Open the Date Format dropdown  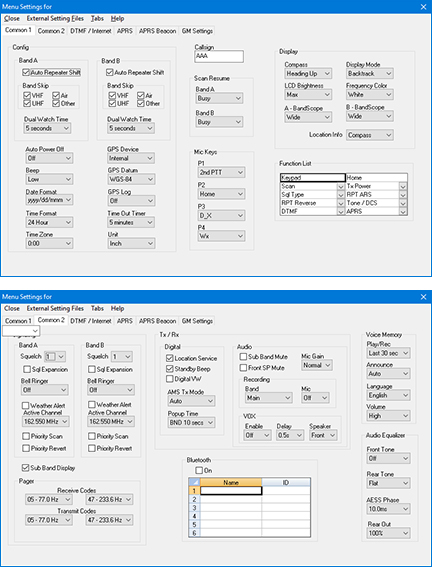(49, 200)
